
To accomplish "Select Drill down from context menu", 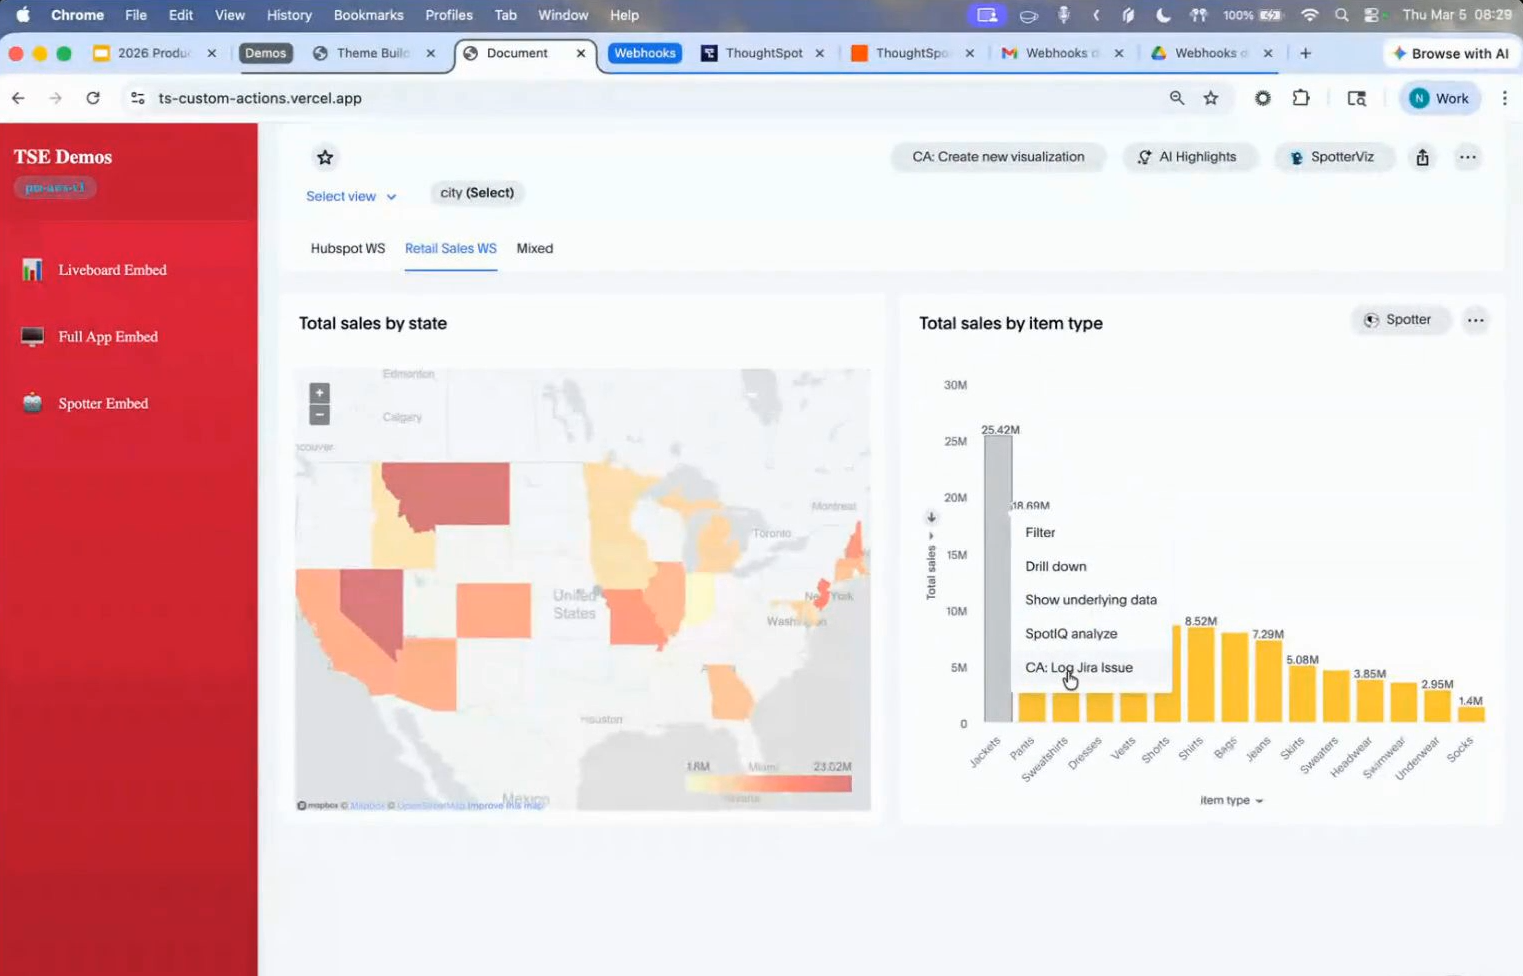I will click(x=1055, y=566).
